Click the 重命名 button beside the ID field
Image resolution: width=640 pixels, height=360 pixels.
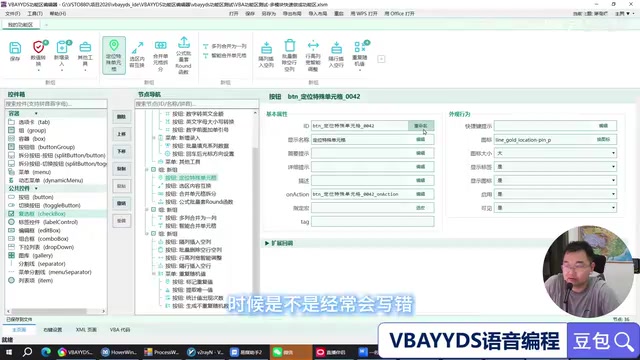pyautogui.click(x=420, y=126)
